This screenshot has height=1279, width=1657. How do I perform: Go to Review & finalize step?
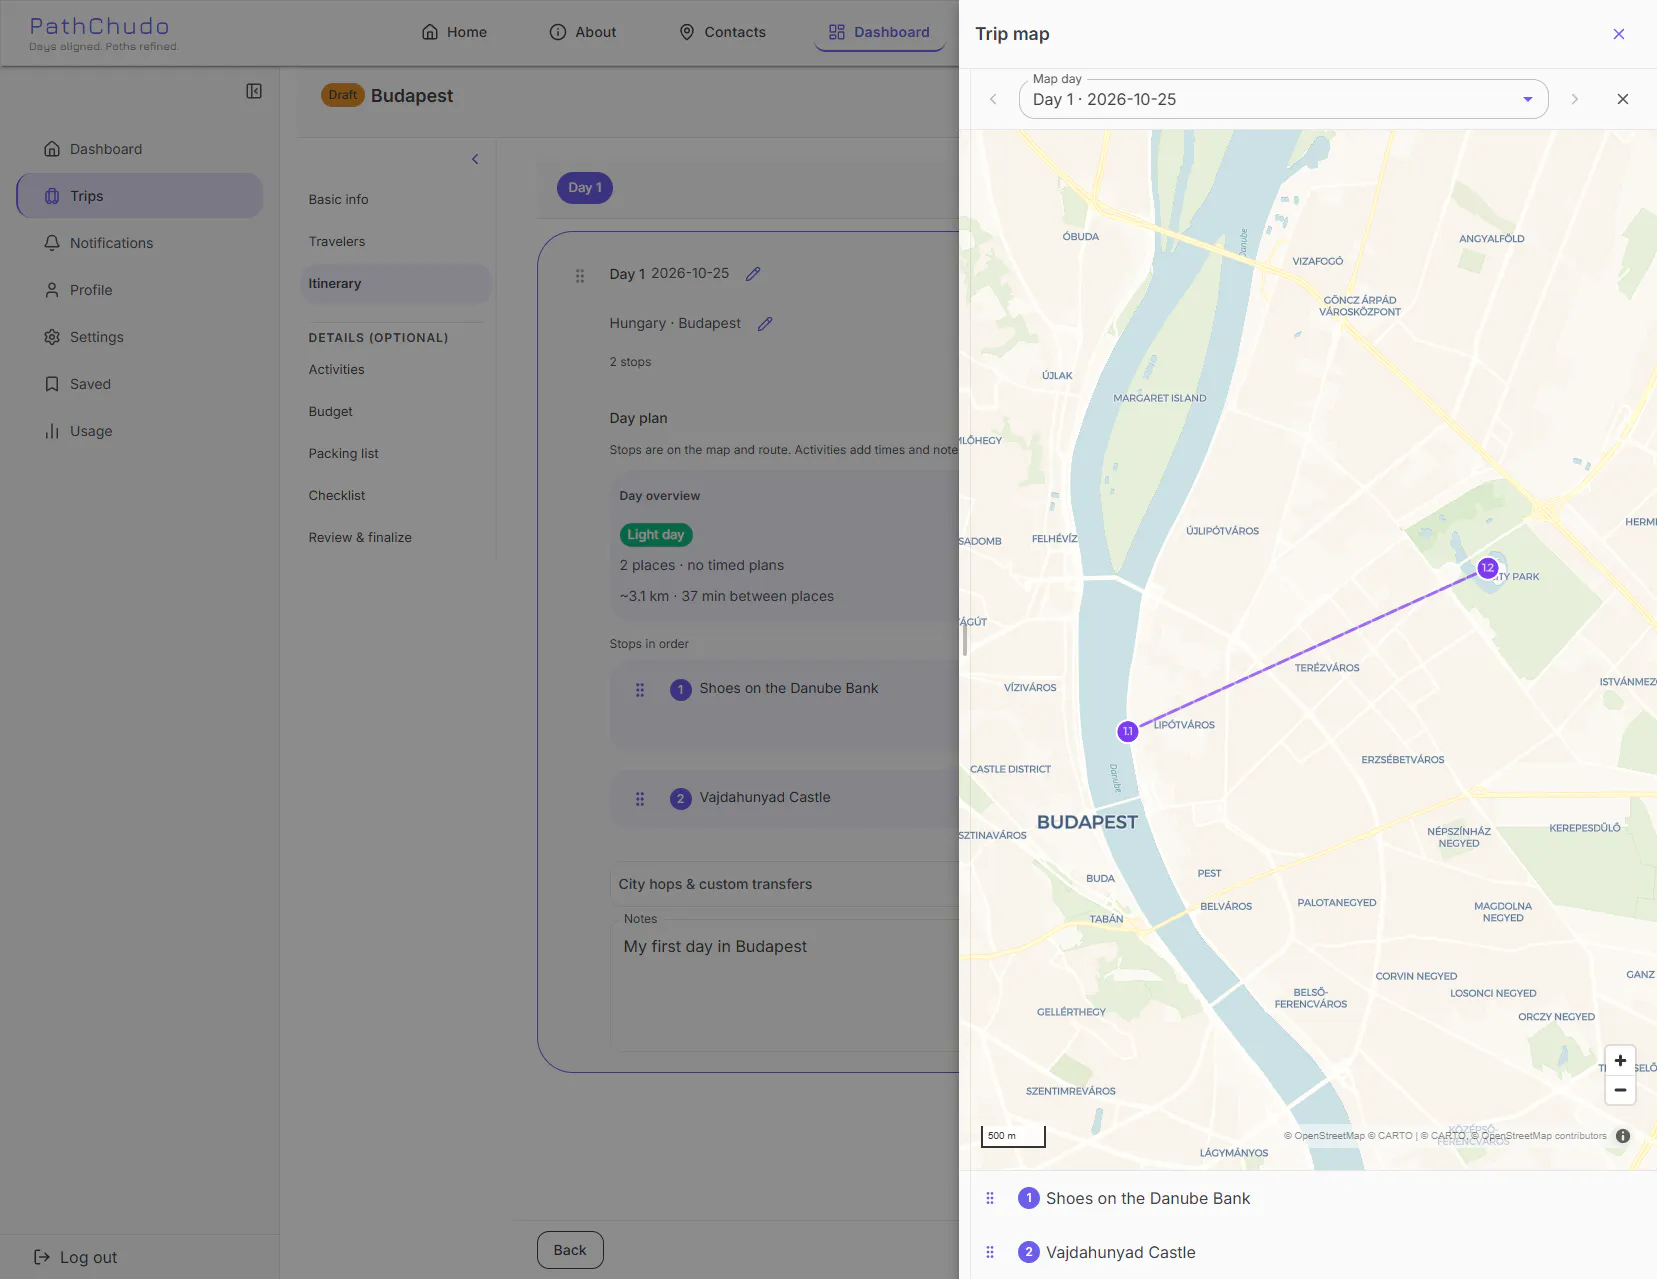click(395, 538)
